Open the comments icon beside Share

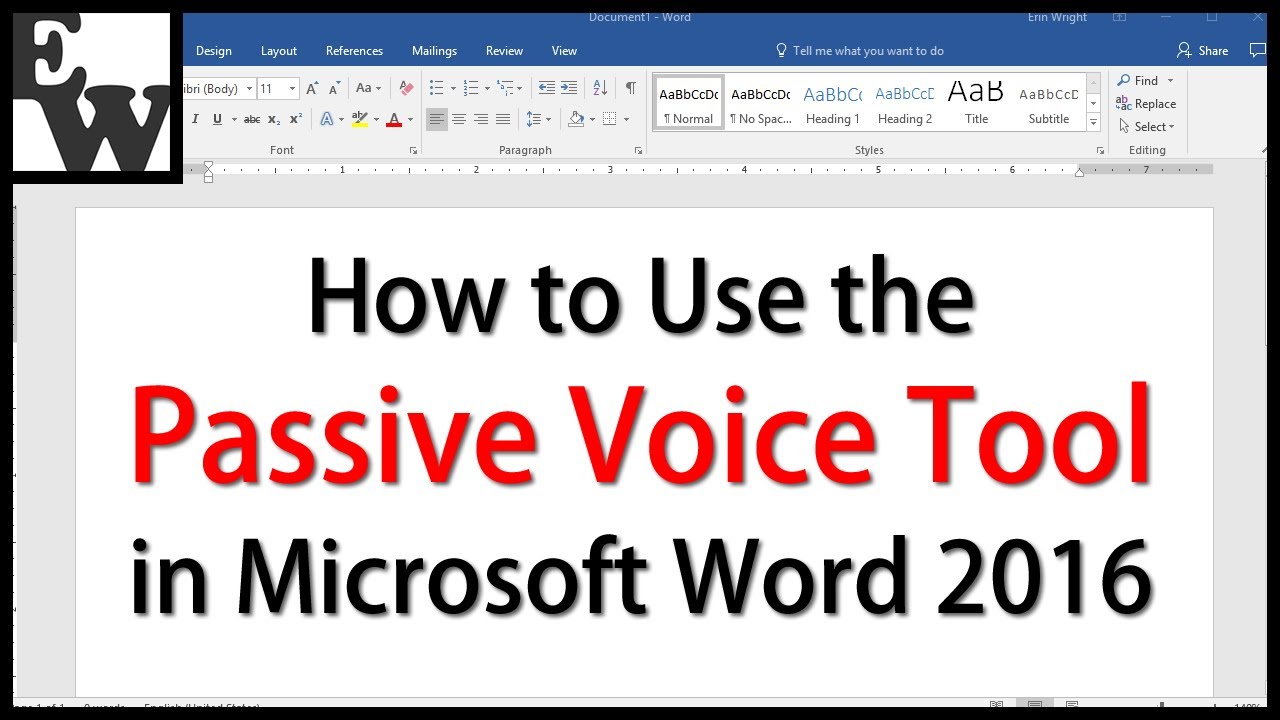pos(1258,50)
